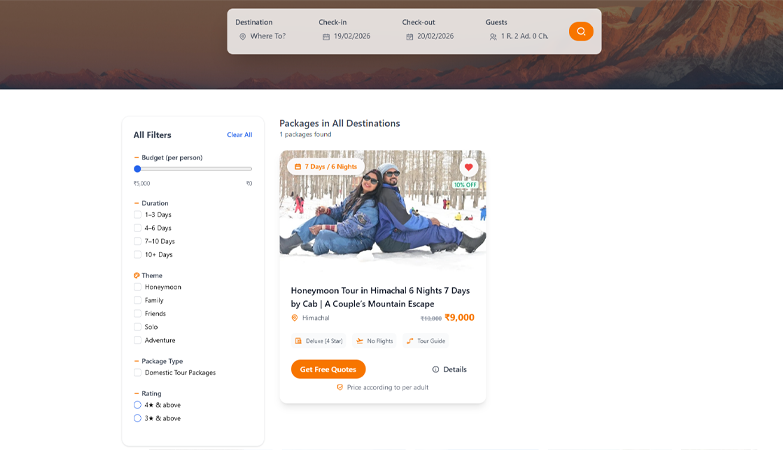Tick the Honeymoon theme checkbox

138,287
